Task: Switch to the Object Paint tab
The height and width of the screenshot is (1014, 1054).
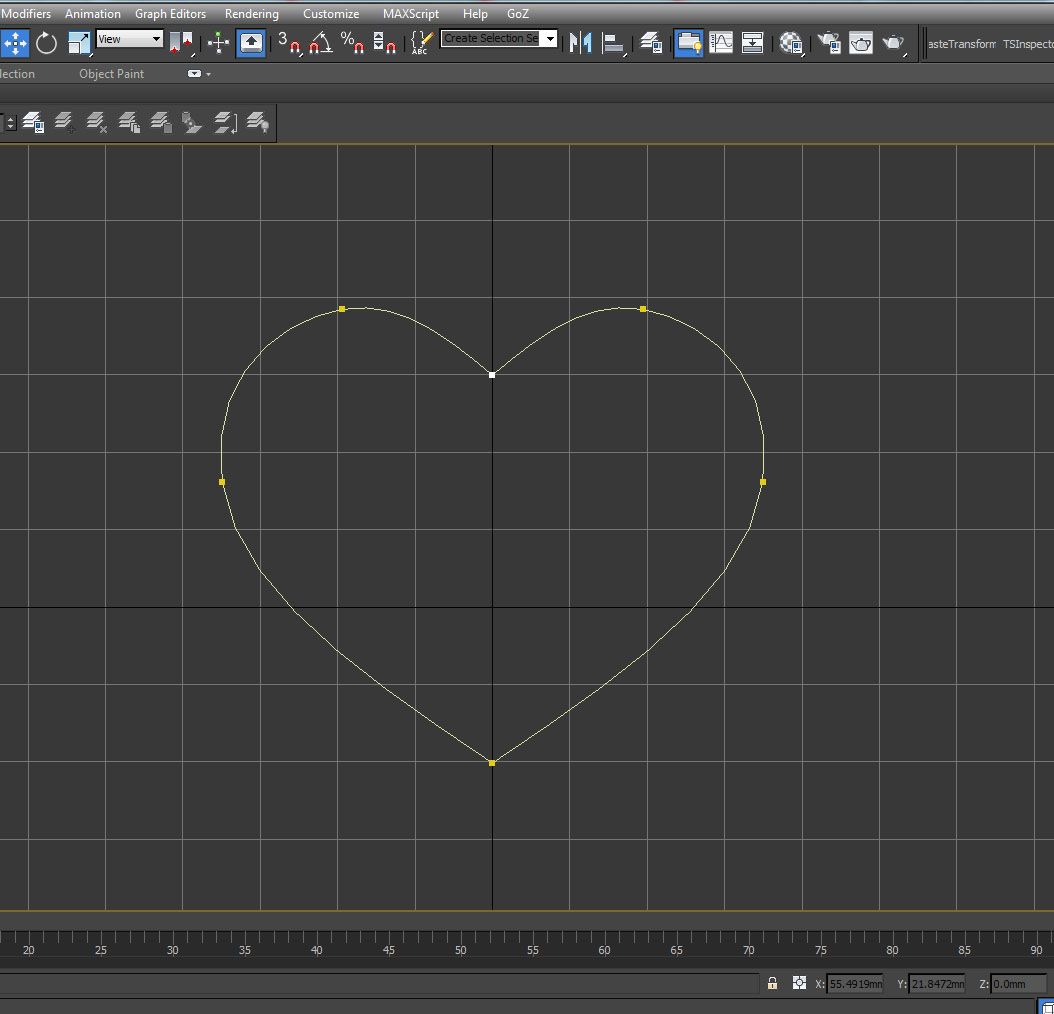Action: [x=111, y=74]
